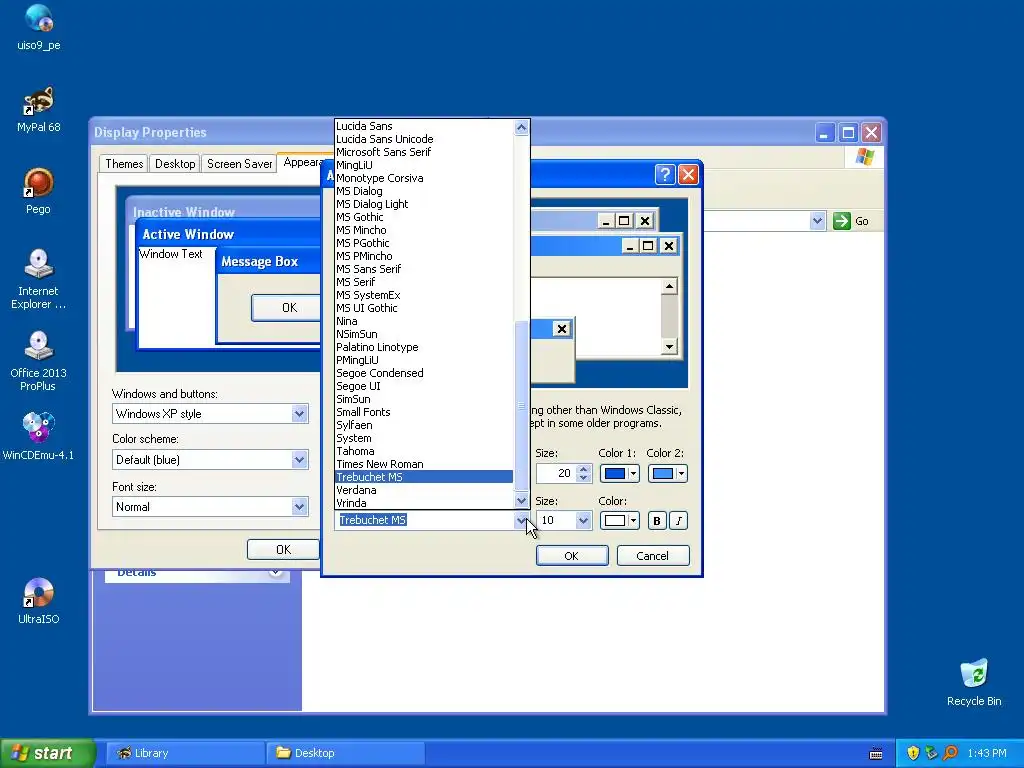Select Times New Roman font
This screenshot has width=1024, height=768.
click(x=424, y=464)
